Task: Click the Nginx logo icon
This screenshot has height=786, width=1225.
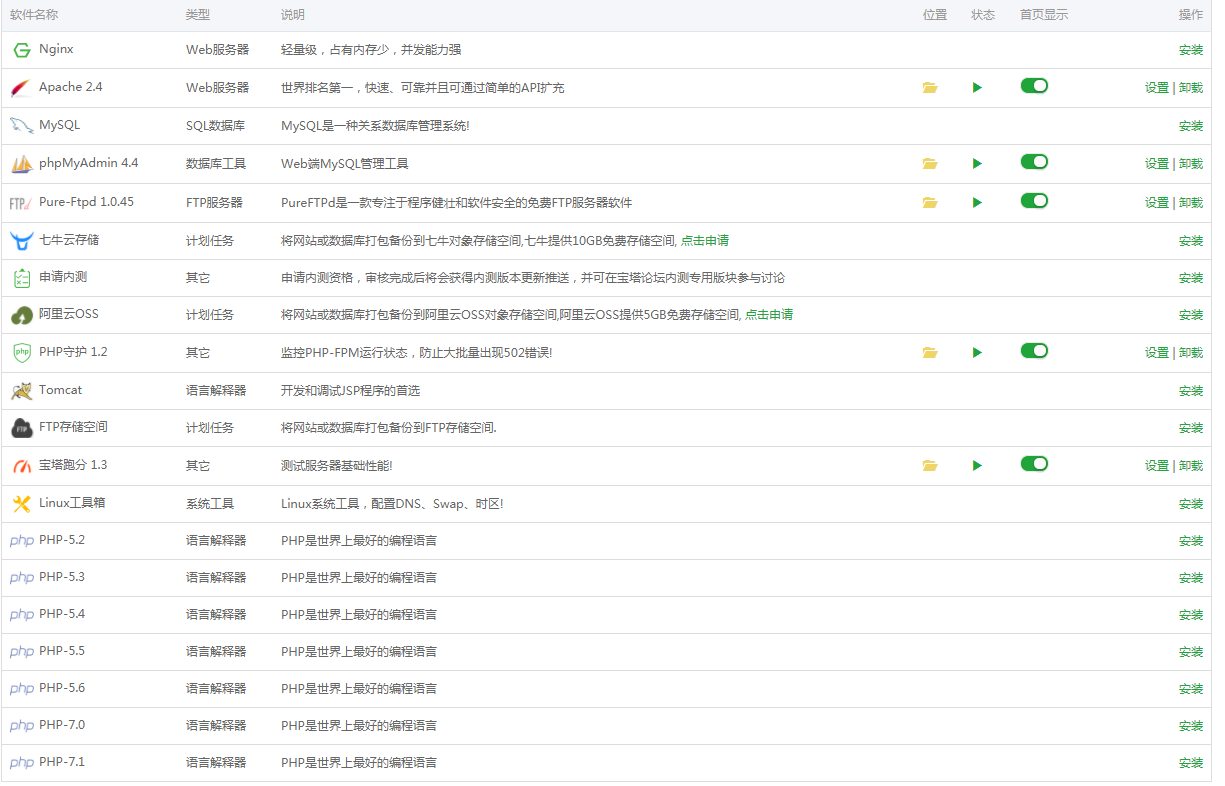Action: [x=22, y=50]
